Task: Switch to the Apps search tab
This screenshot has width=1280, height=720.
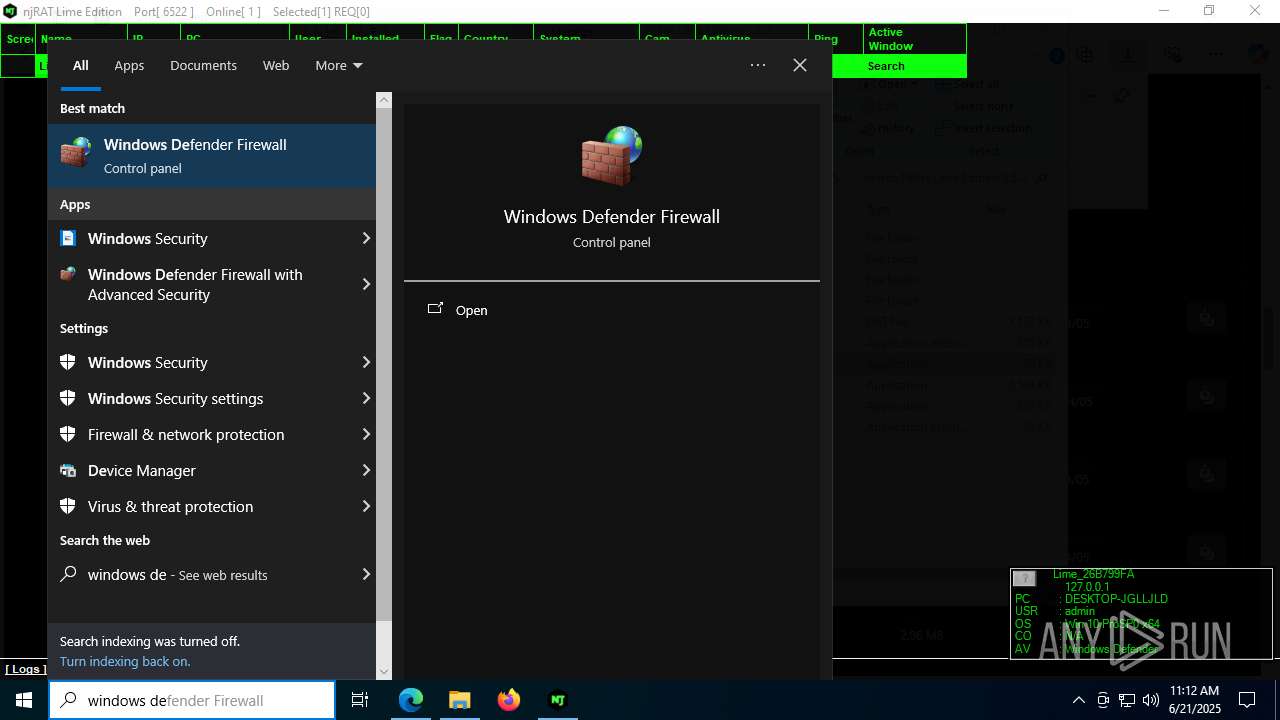Action: coord(129,65)
